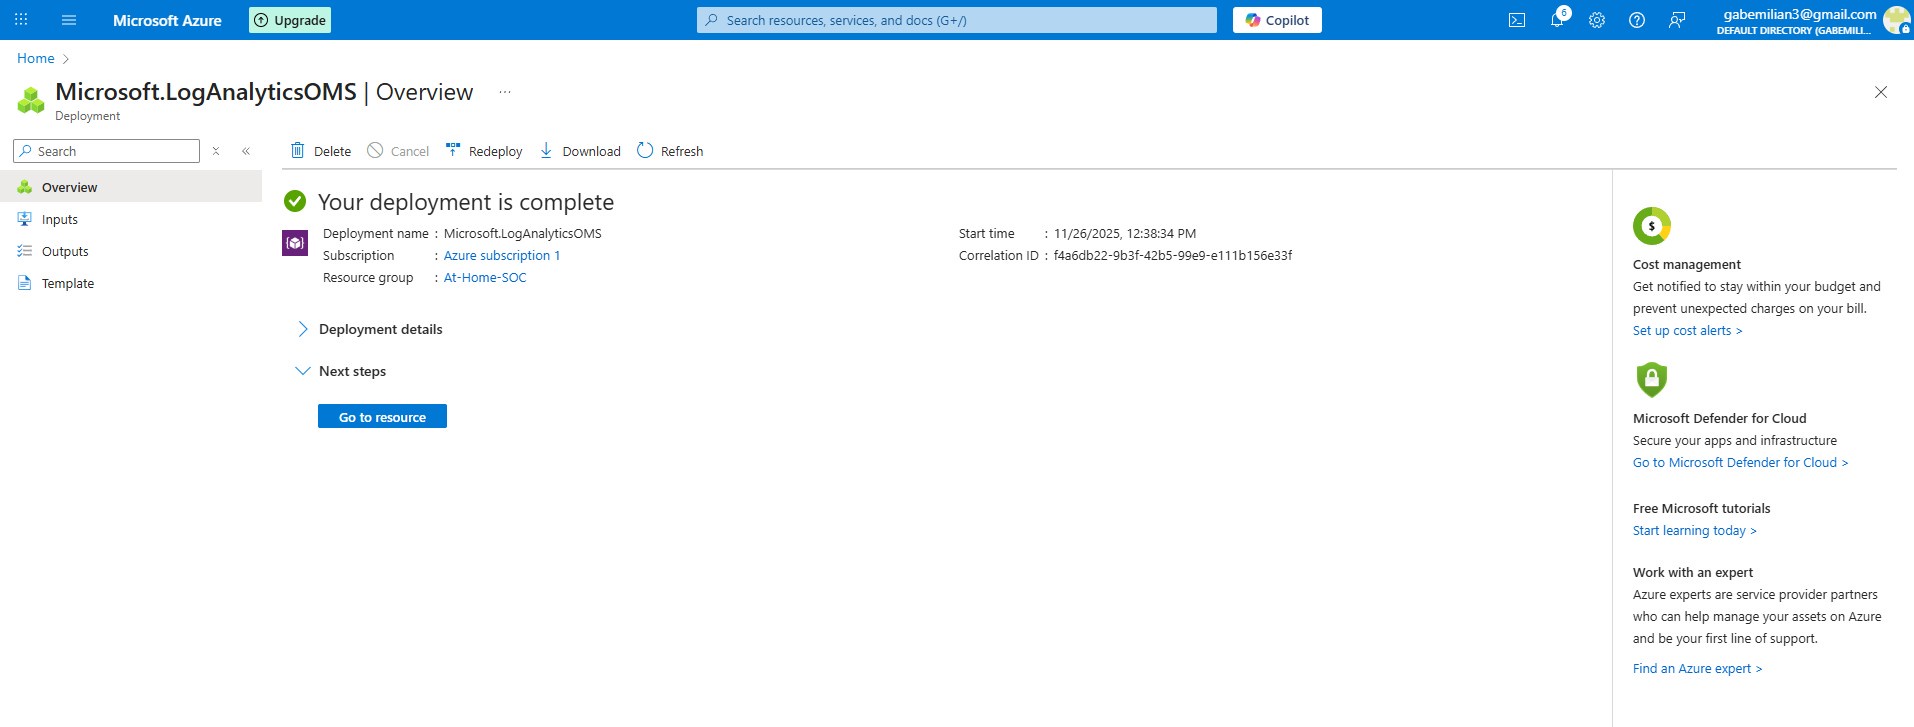1914x727 pixels.
Task: Click the Delete toolbar button
Action: 320,151
